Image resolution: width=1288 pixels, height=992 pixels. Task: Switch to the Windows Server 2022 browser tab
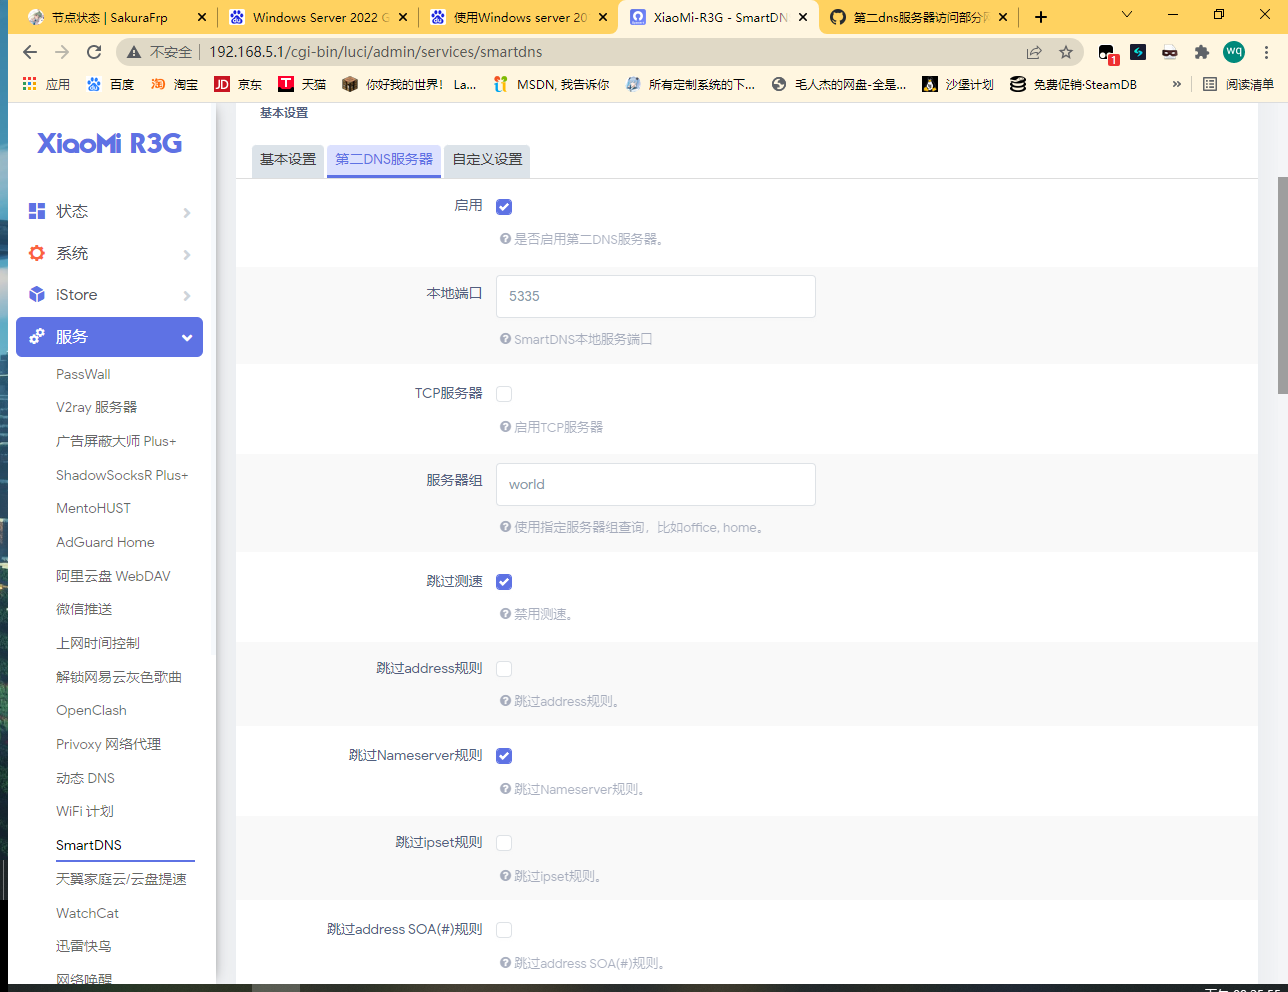click(320, 17)
